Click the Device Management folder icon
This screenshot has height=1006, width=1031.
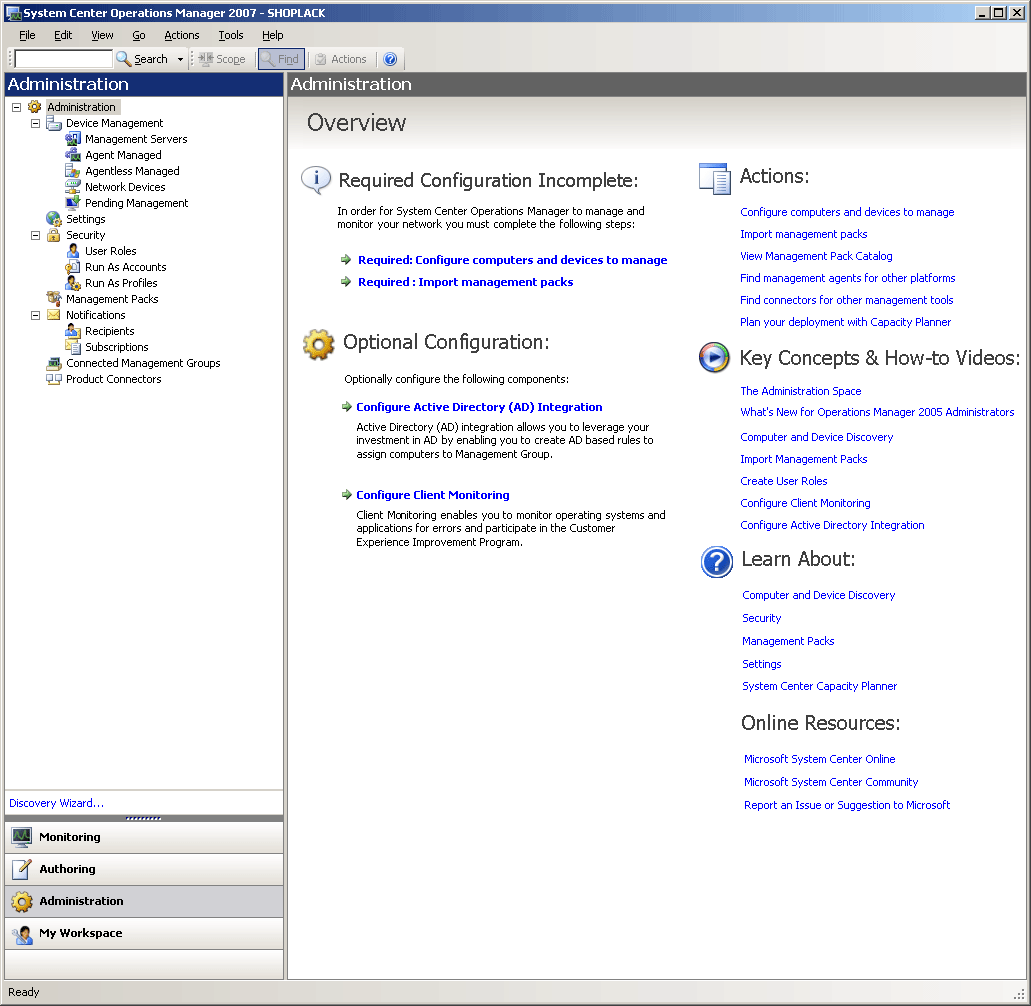53,123
